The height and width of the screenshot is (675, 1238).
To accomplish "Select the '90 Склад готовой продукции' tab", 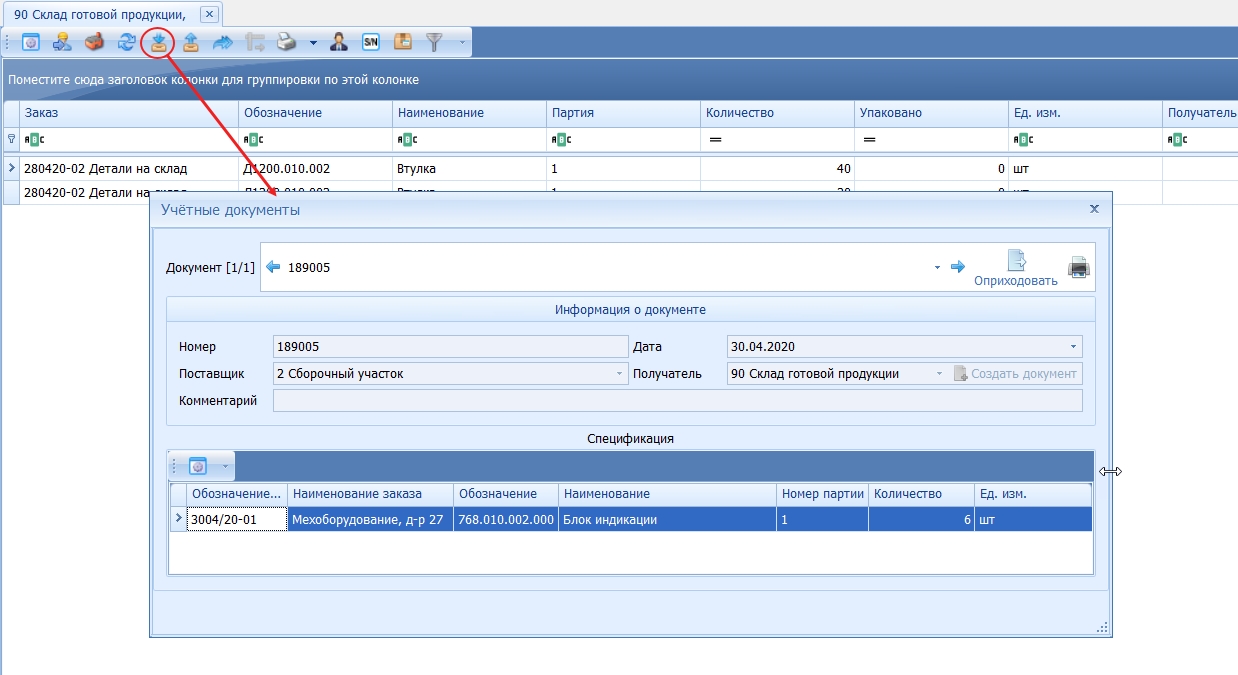I will click(99, 13).
